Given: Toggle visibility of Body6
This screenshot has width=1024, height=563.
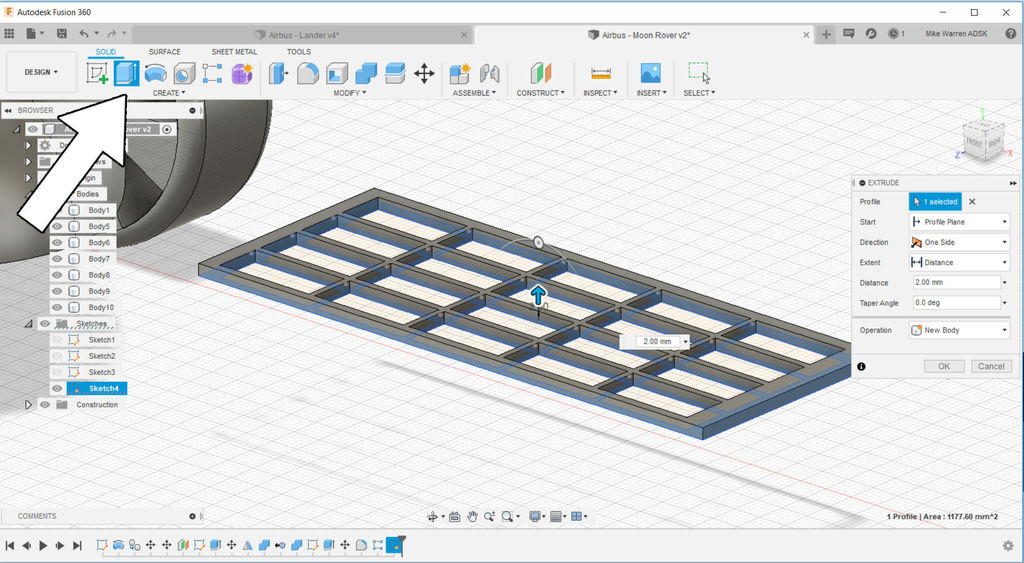Looking at the screenshot, I should [x=58, y=243].
